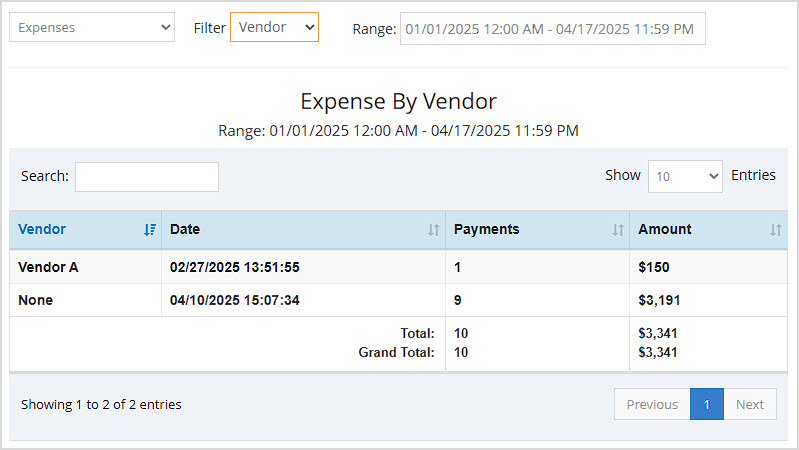Screen dimensions: 799x450
Task: Click date 04/10/2025 15:07:34
Action: click(x=234, y=300)
